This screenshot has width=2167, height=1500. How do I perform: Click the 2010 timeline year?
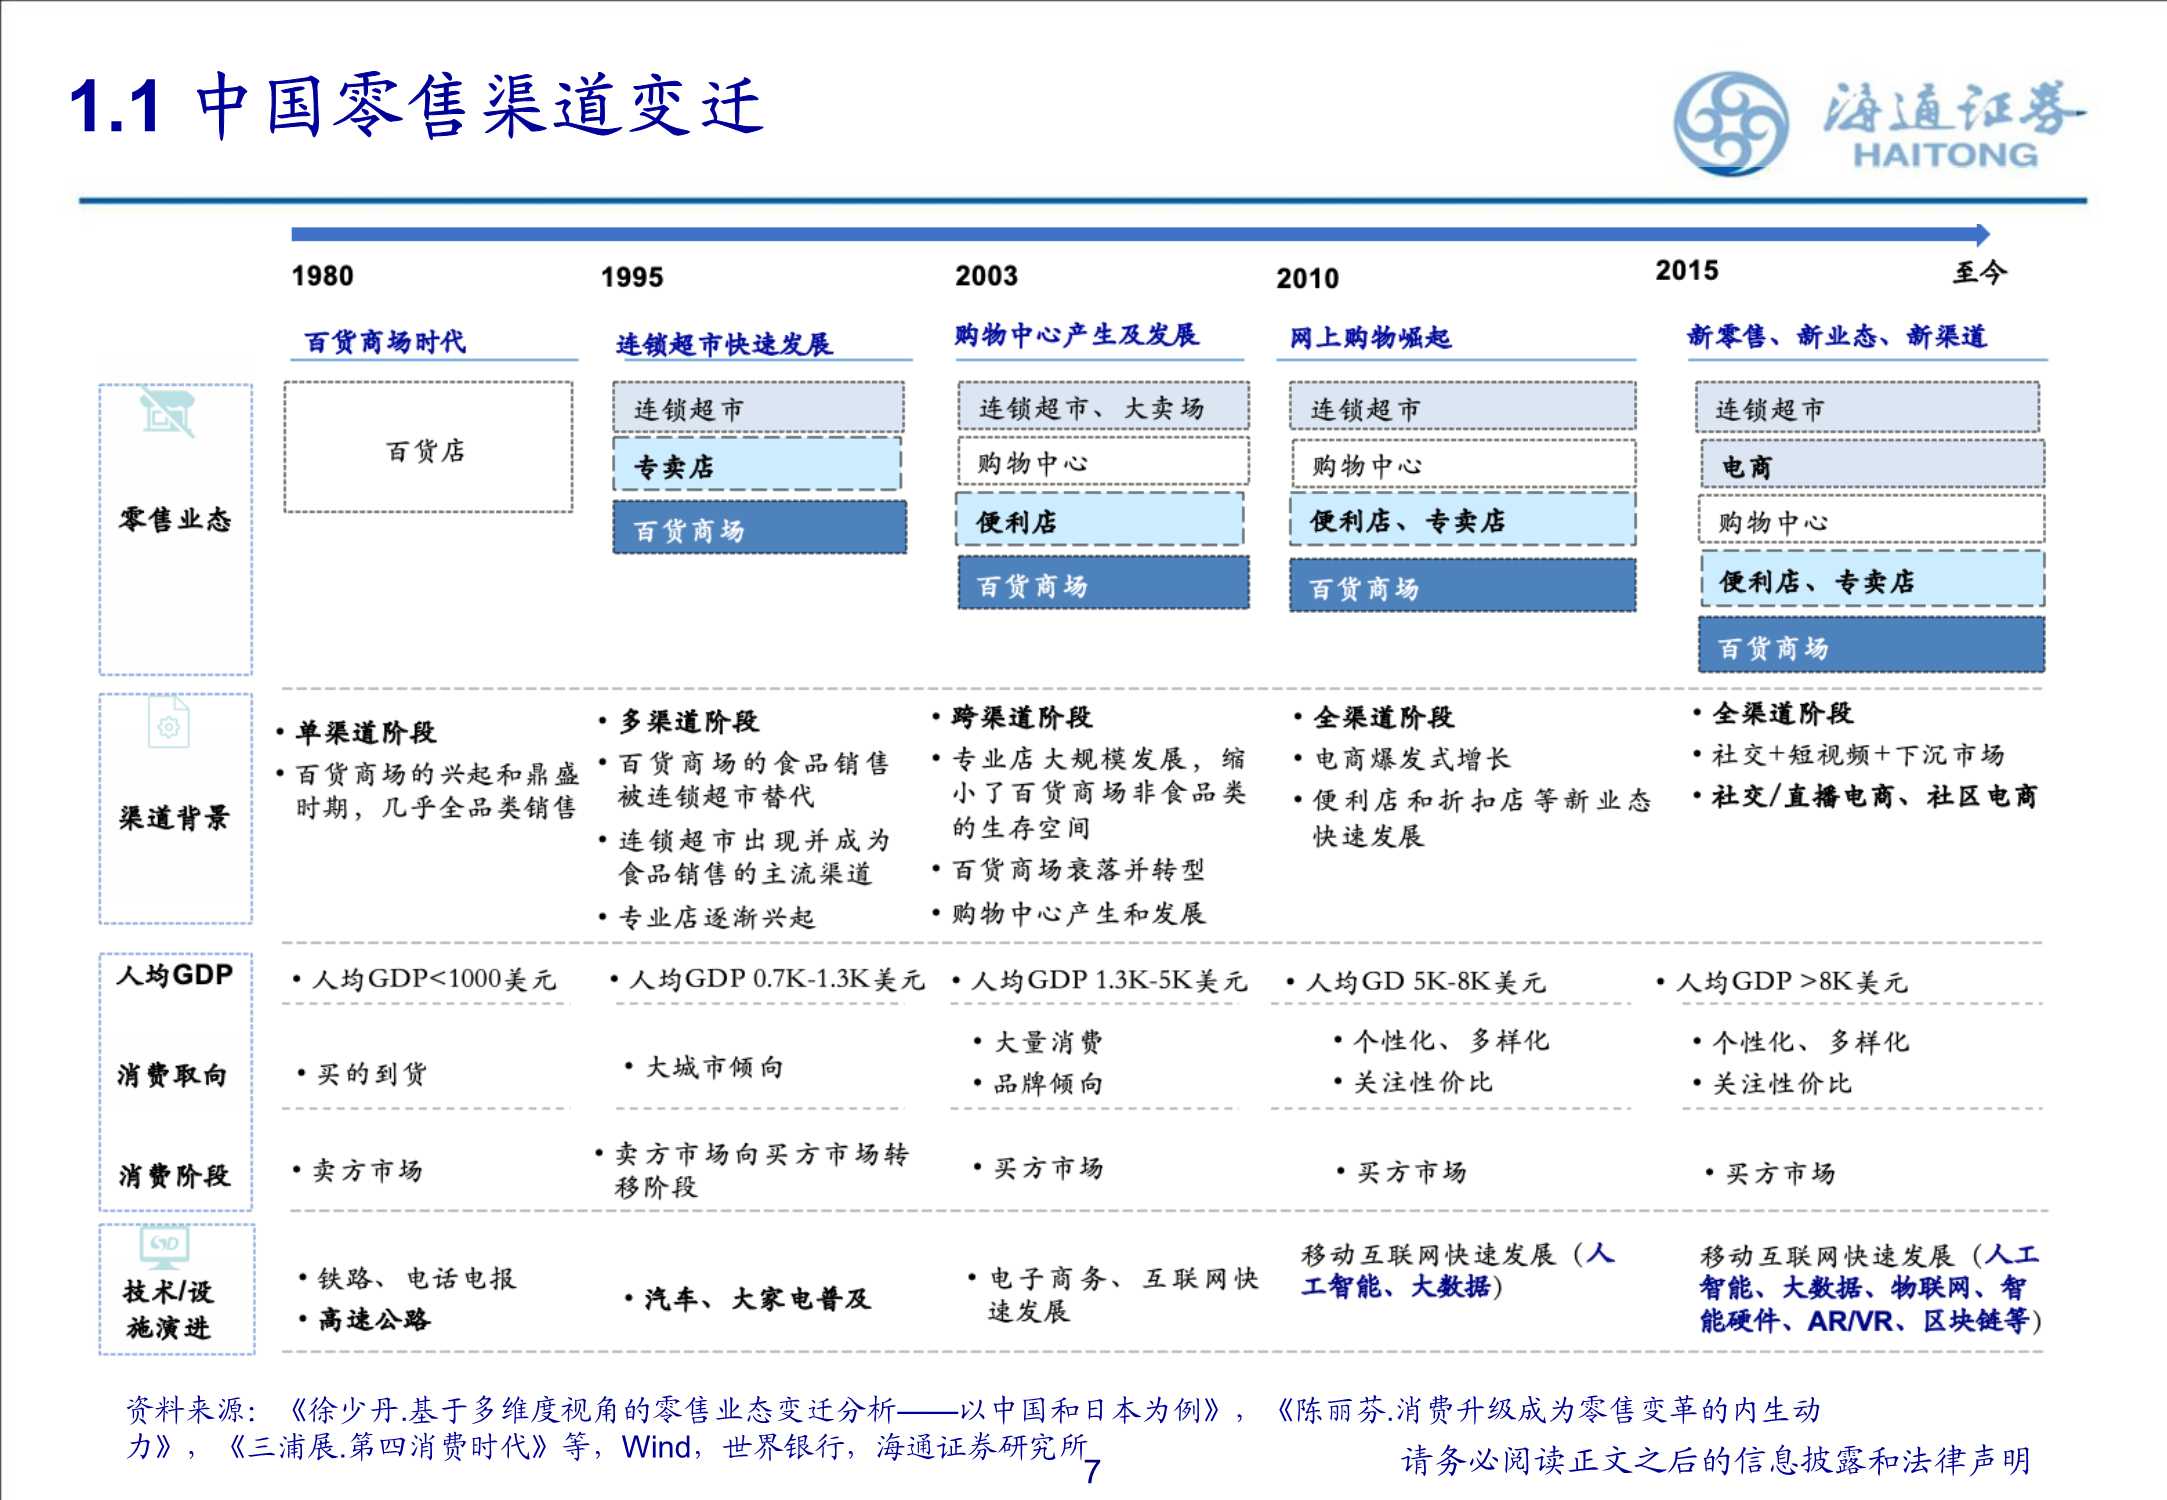(x=1307, y=278)
